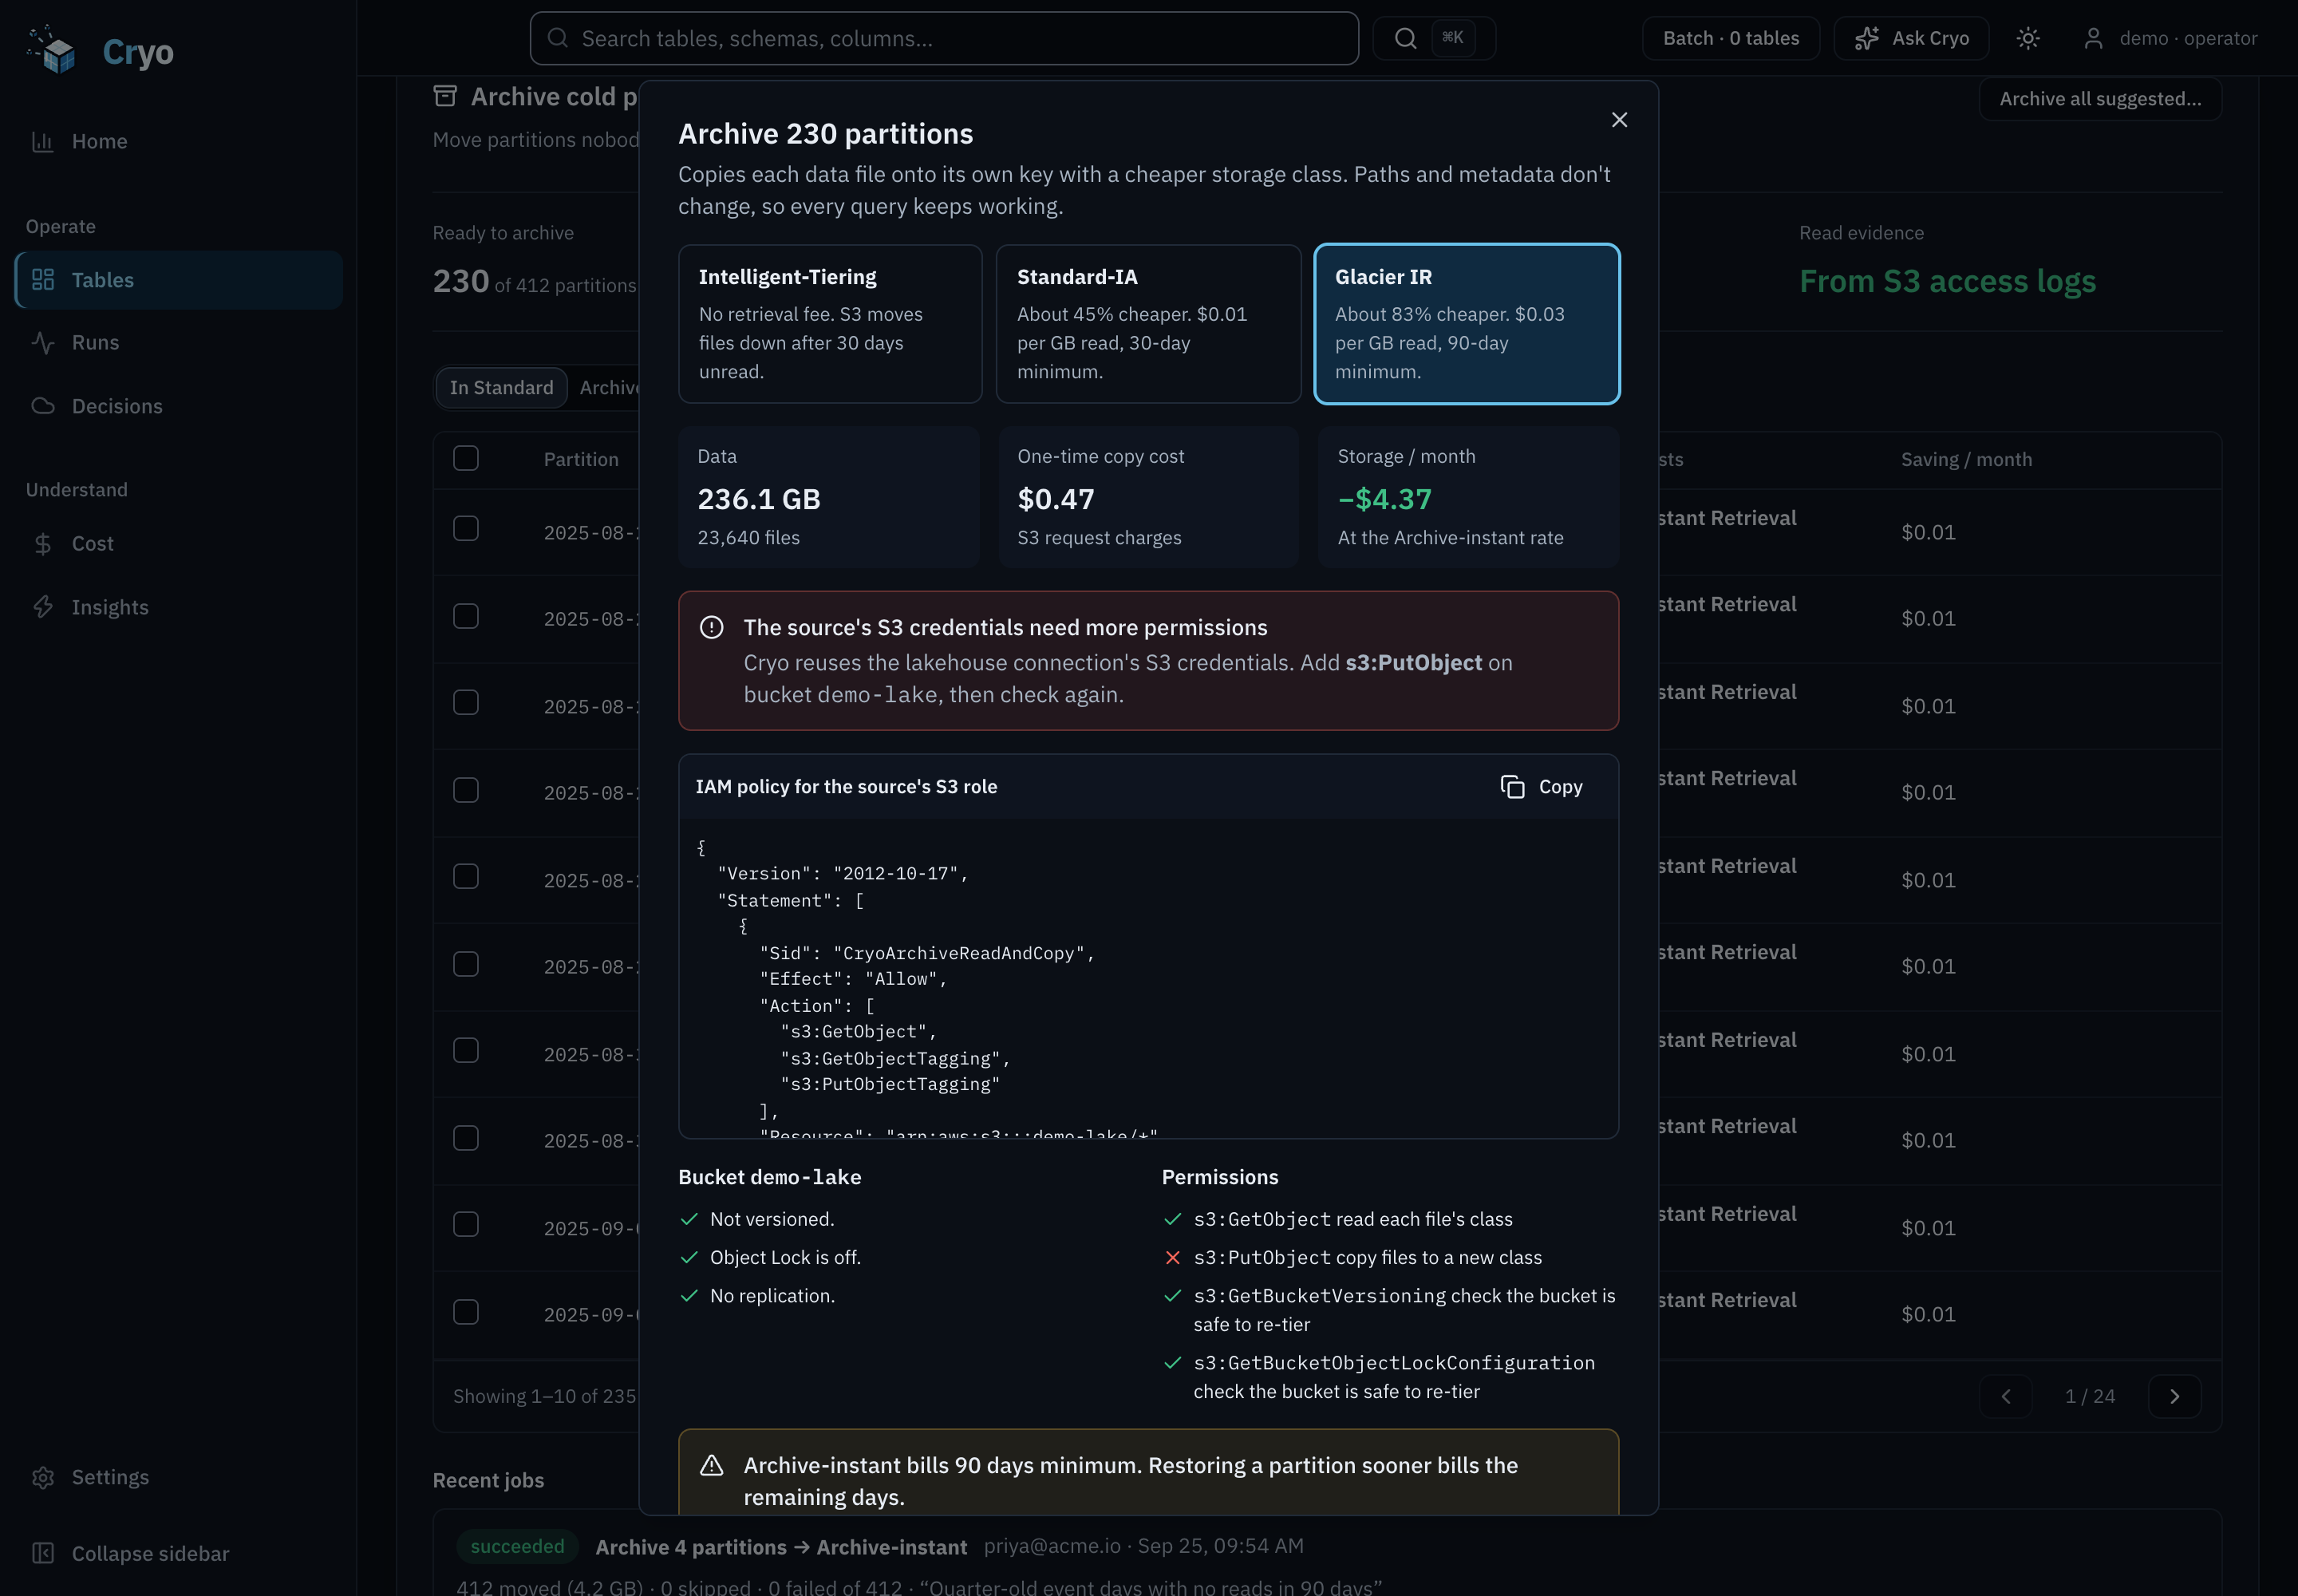This screenshot has height=1596, width=2298.
Task: Click priya@acme.io in recent jobs
Action: (x=1052, y=1546)
